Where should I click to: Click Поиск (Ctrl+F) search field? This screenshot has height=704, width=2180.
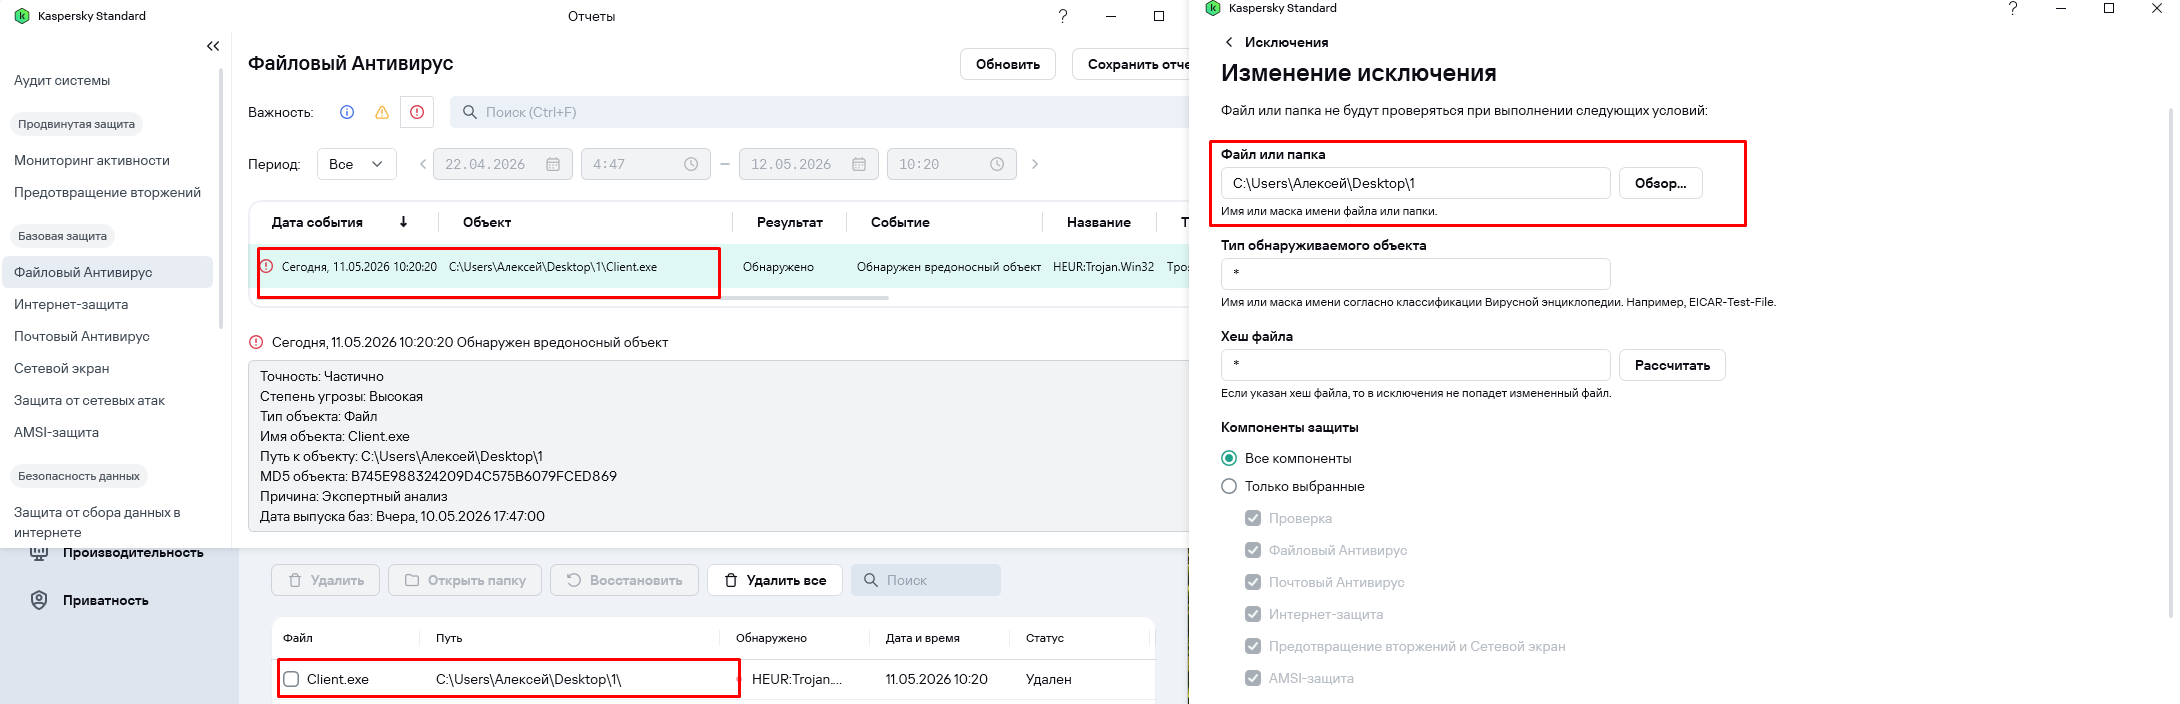(820, 112)
